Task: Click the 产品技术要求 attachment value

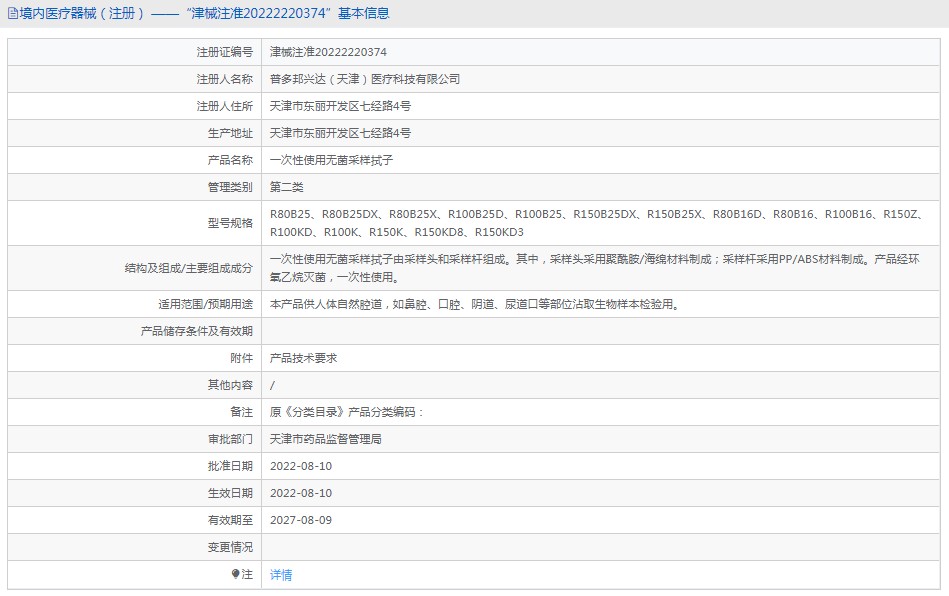Action: pos(303,358)
